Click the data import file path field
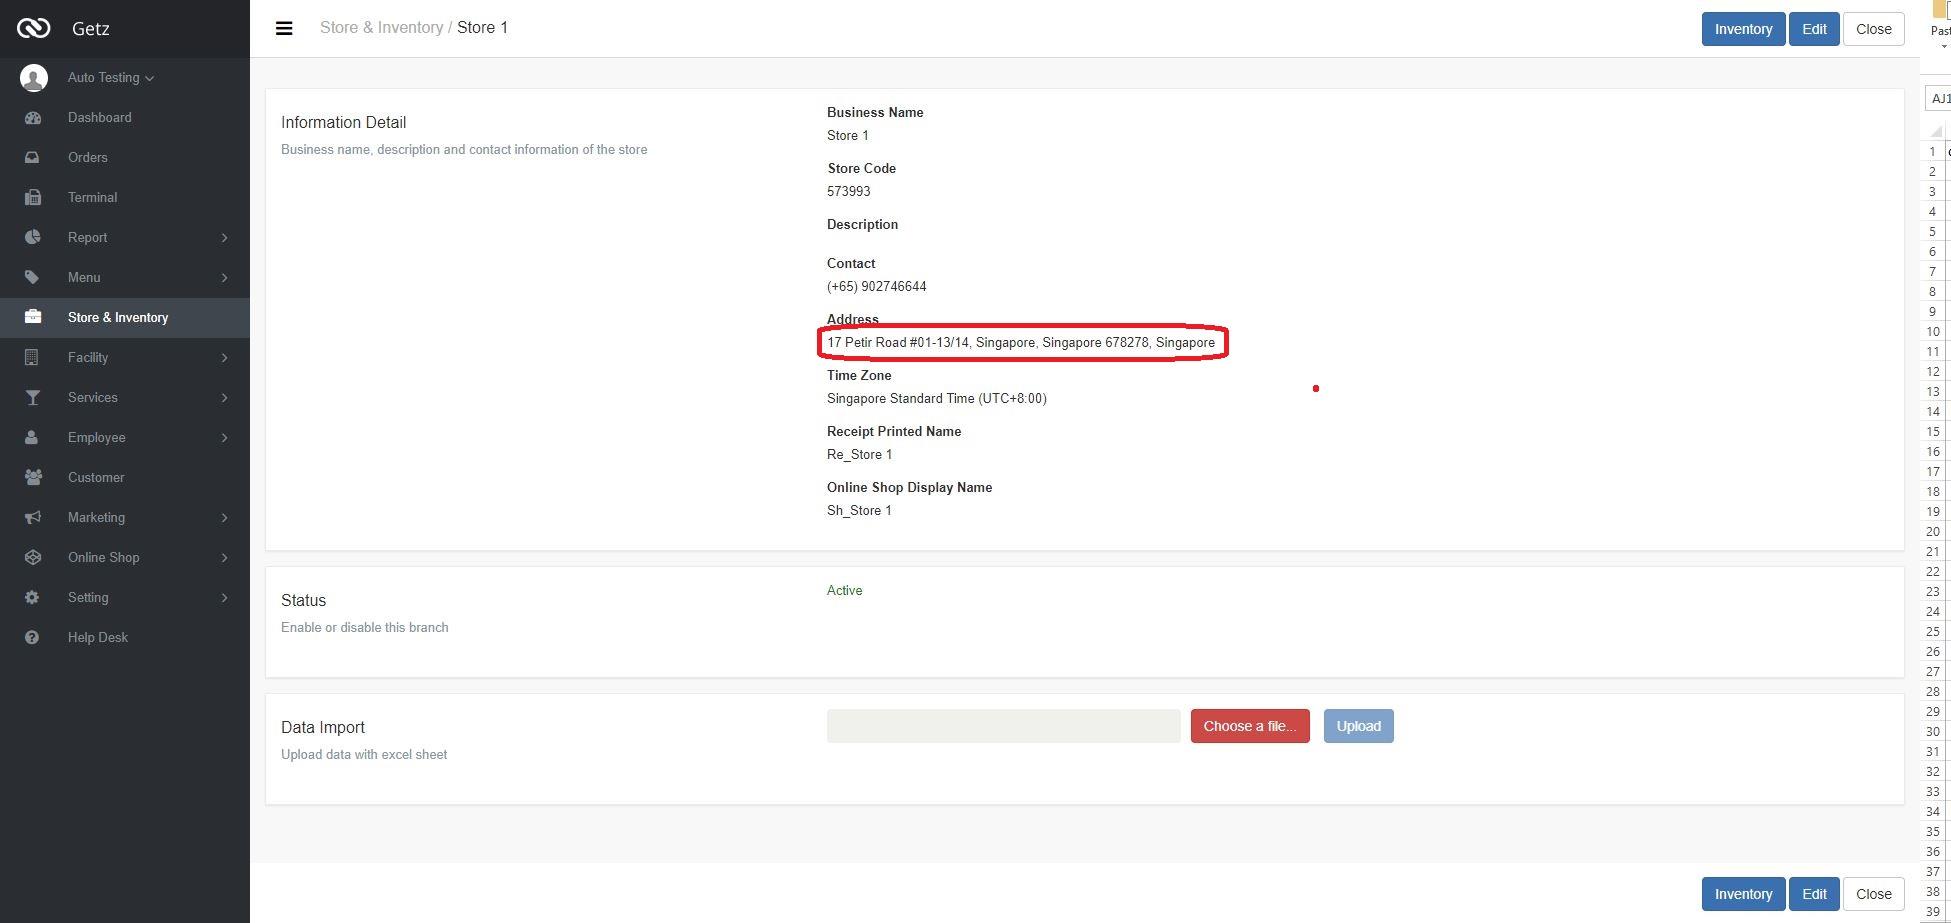The image size is (1951, 923). point(1003,726)
